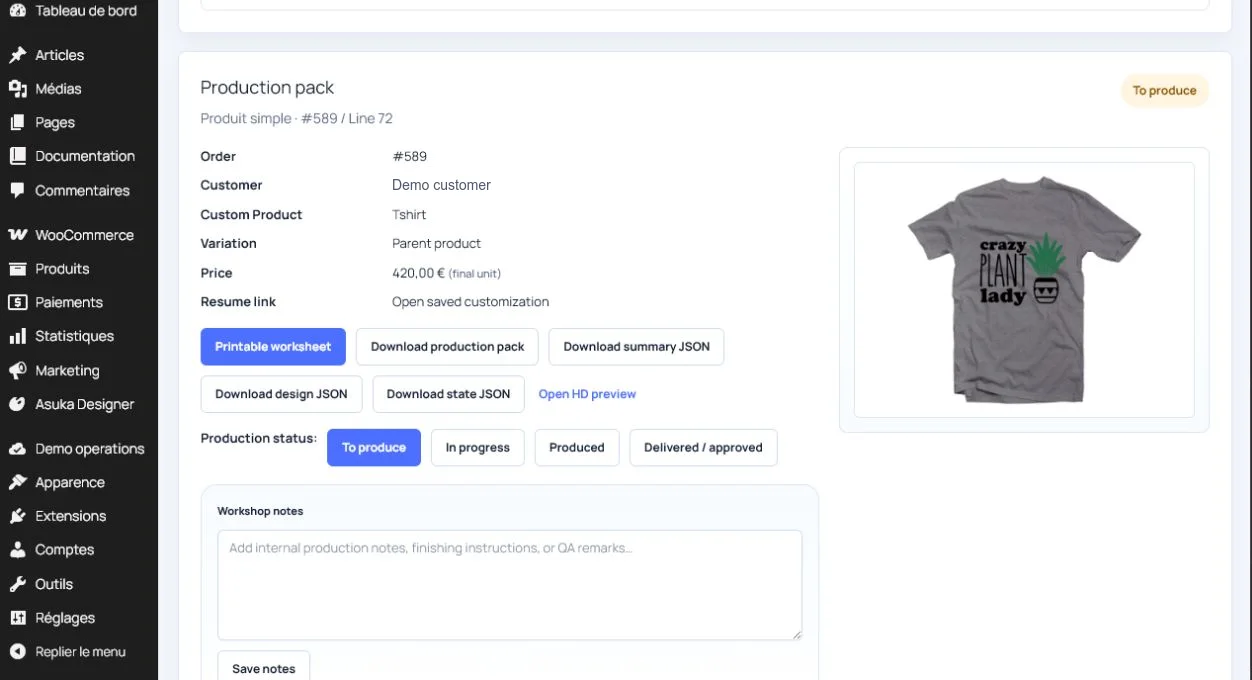Click the WooCommerce logo icon

17,235
